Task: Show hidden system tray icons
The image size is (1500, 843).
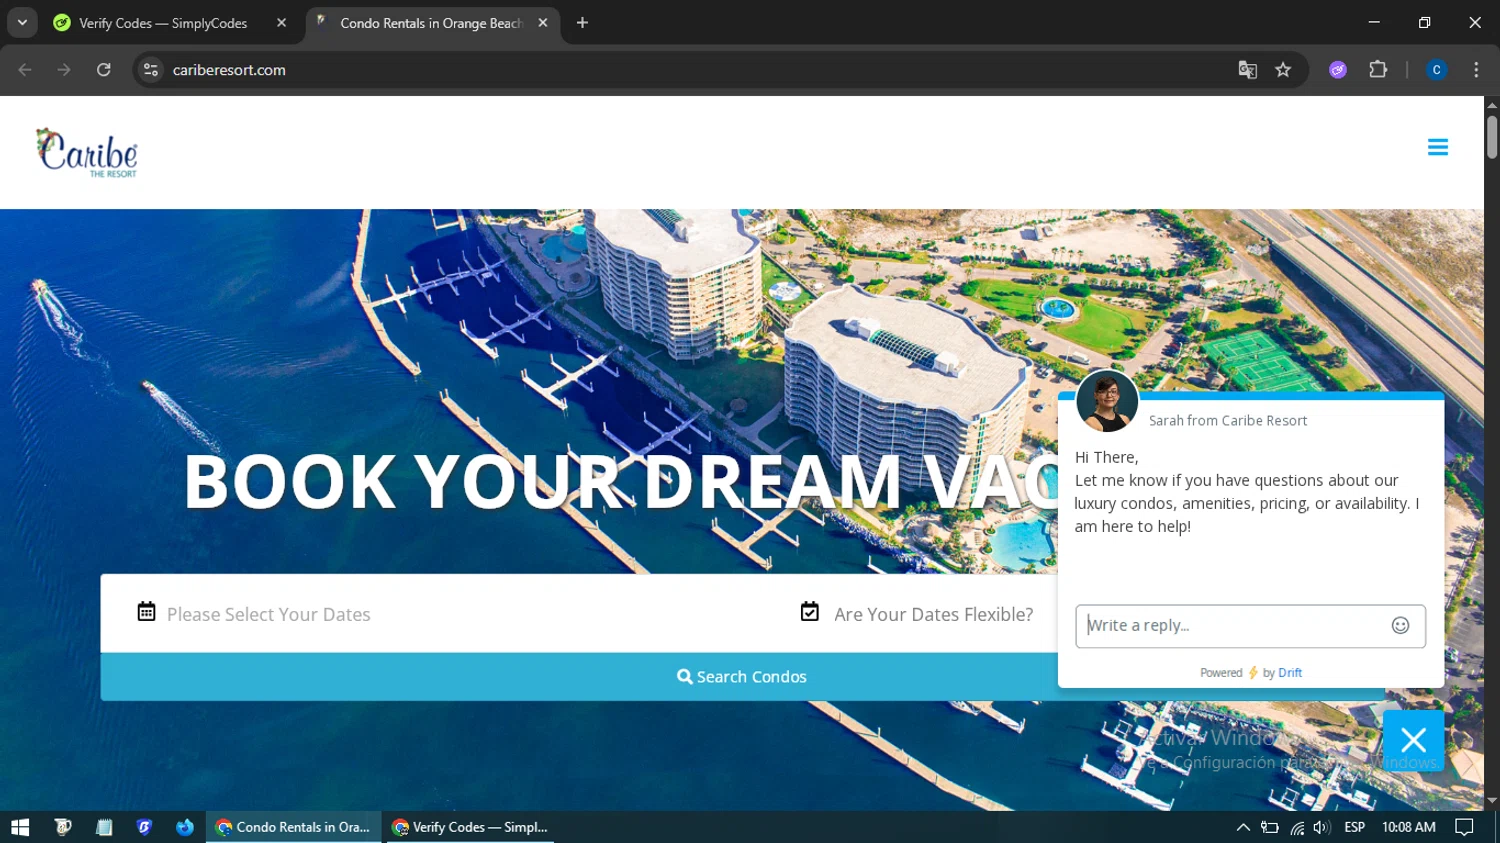Action: tap(1243, 827)
